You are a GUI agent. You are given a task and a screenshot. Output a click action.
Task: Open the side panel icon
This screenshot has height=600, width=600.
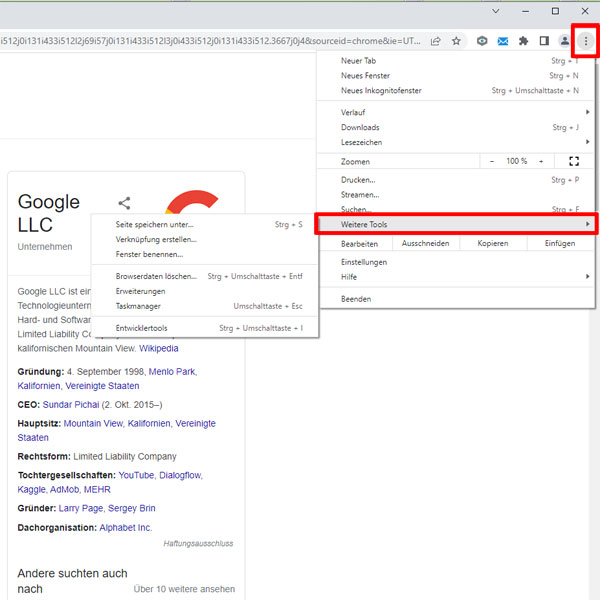click(x=544, y=41)
